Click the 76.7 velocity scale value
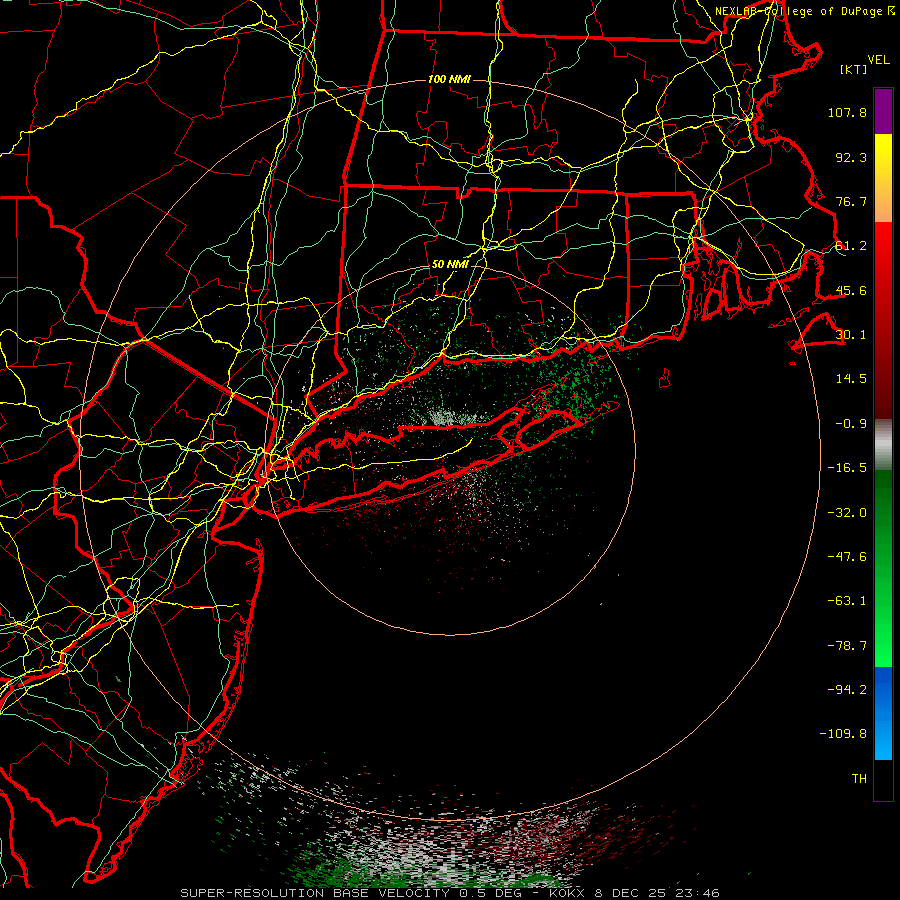The image size is (900, 900). 851,201
